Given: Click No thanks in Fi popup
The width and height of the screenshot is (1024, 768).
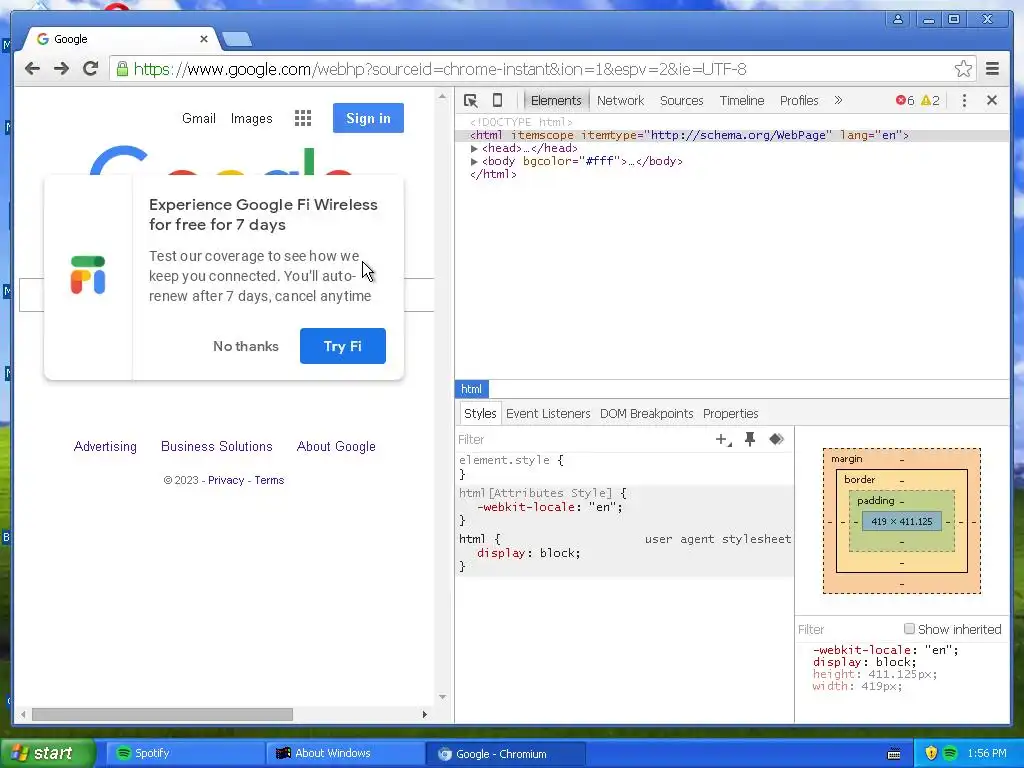Looking at the screenshot, I should 246,346.
